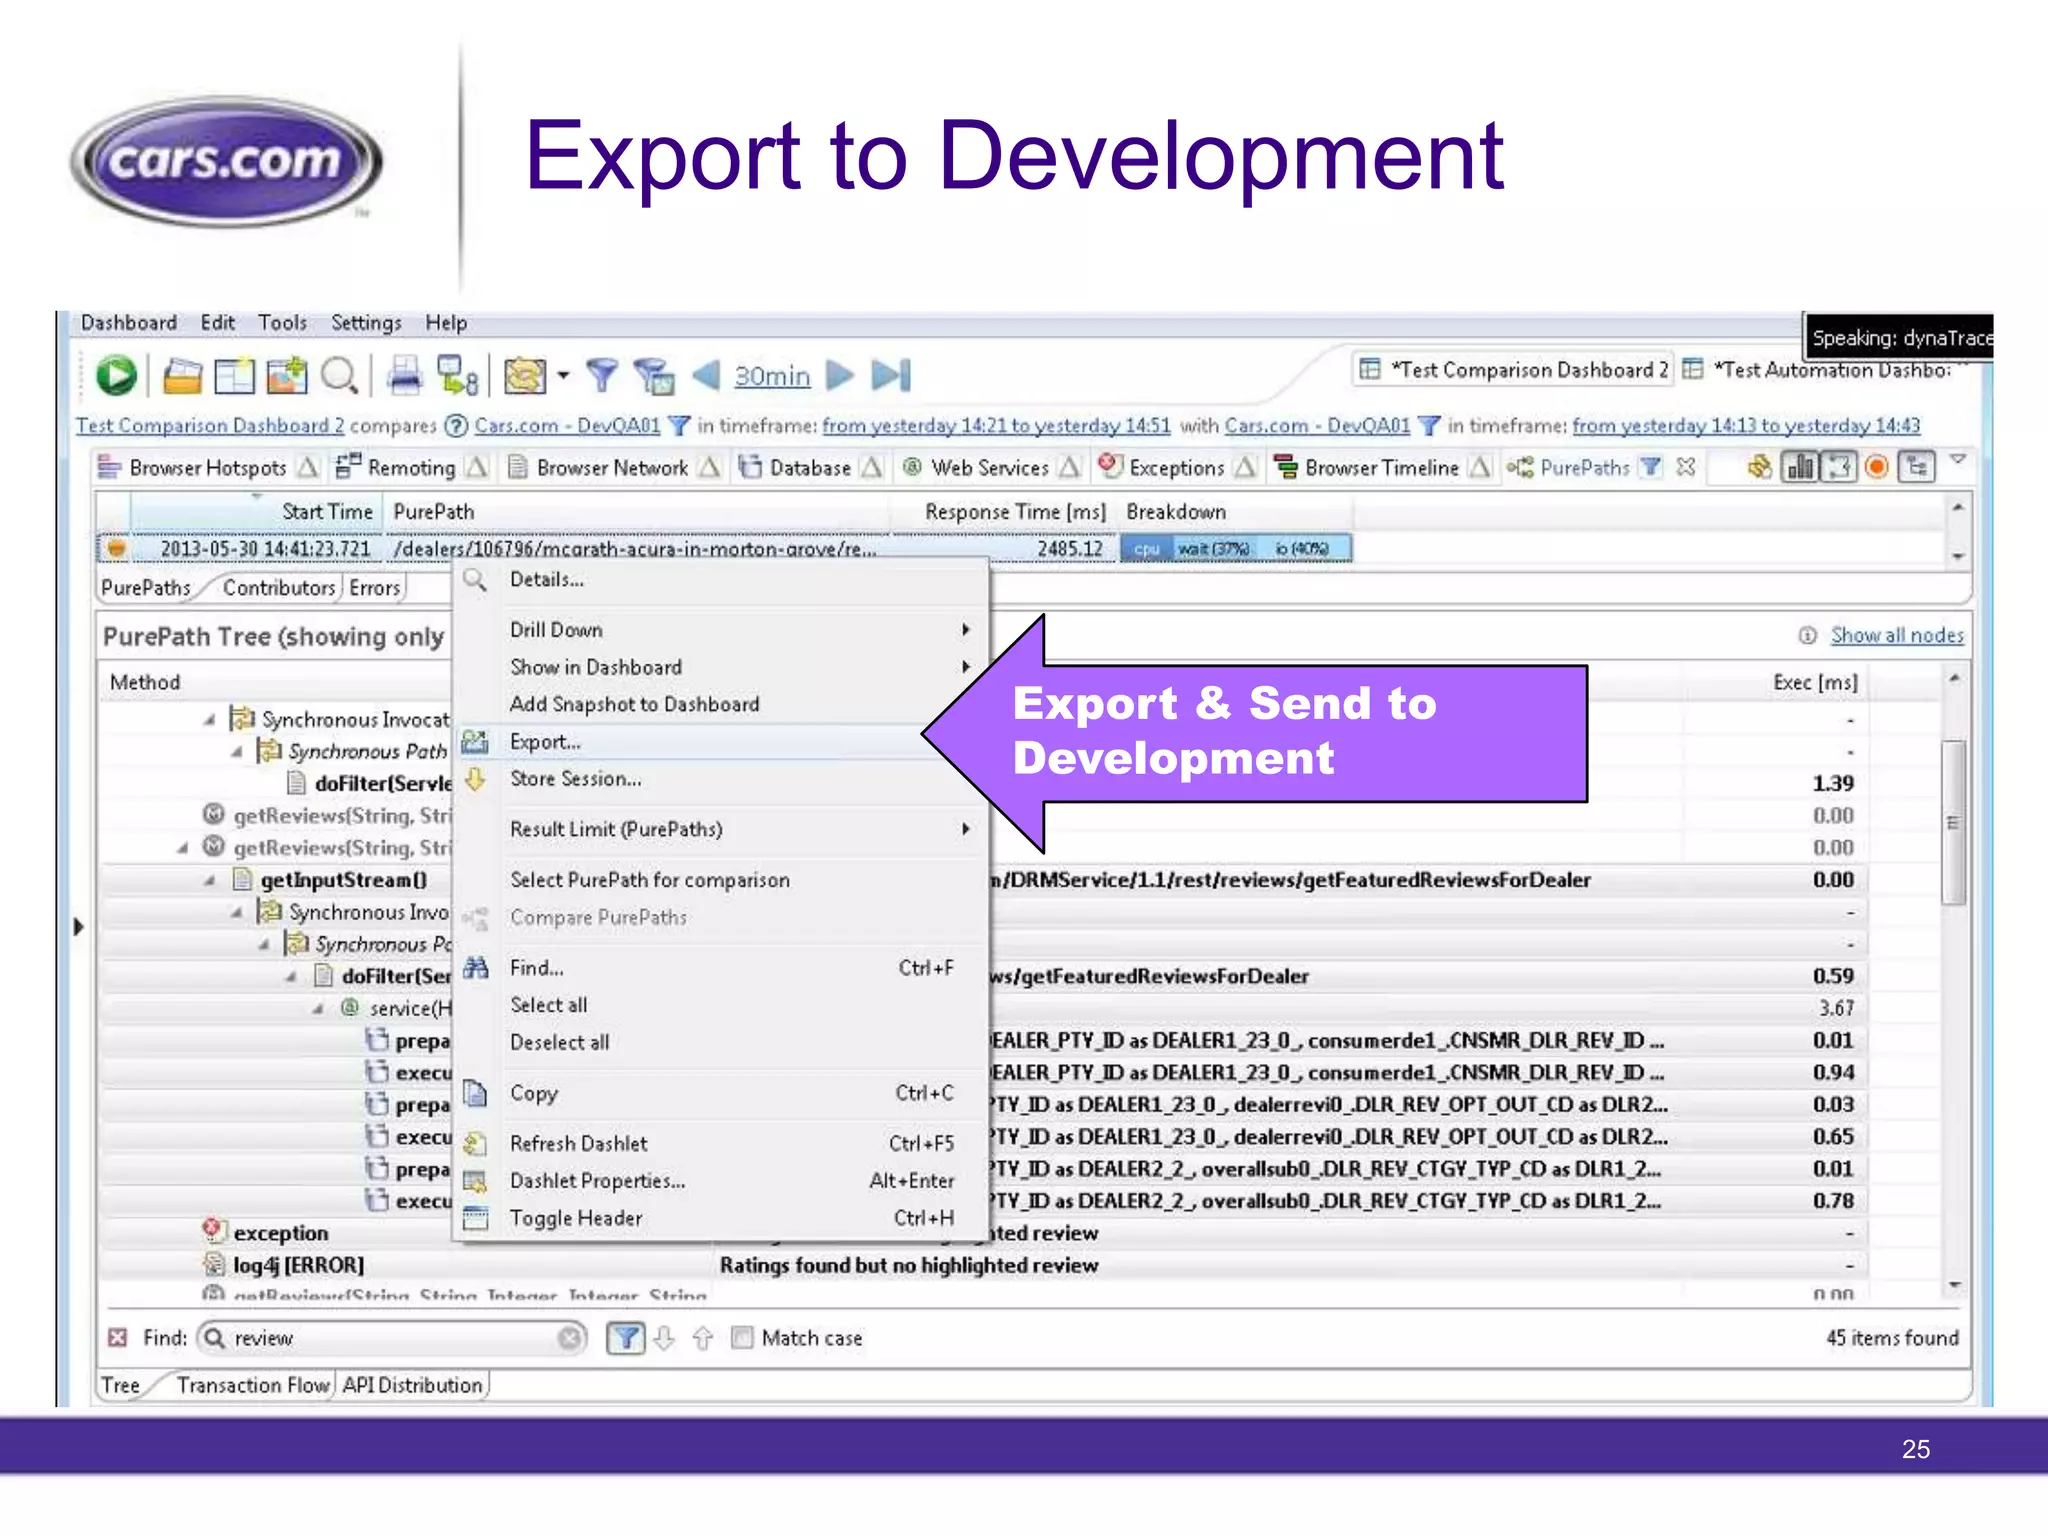Screen dimensions: 2048x1536
Task: Switch to Database tab
Action: (x=810, y=468)
